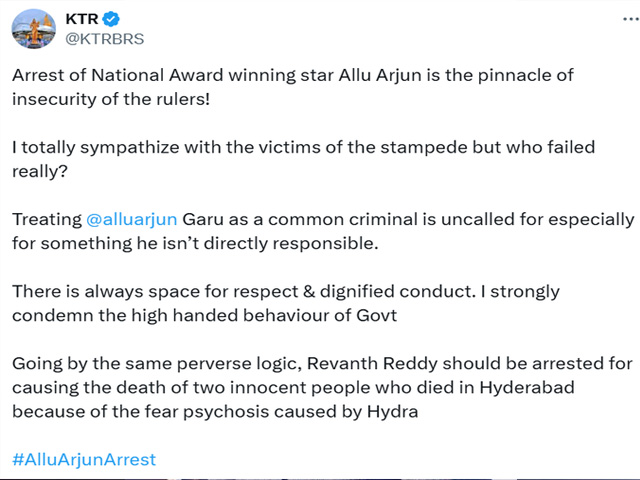This screenshot has height=480, width=640.
Task: Click the word "Hyderabad" in the tweet text
Action: 527,387
